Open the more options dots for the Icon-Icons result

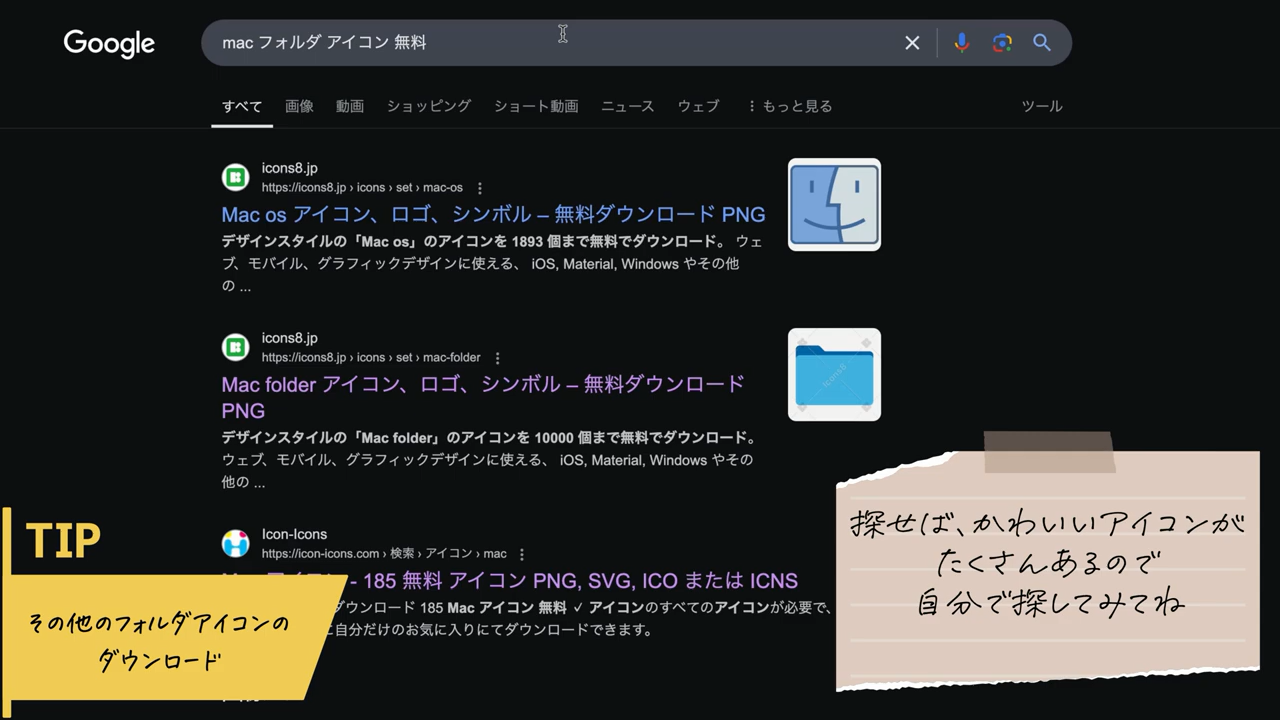[521, 554]
